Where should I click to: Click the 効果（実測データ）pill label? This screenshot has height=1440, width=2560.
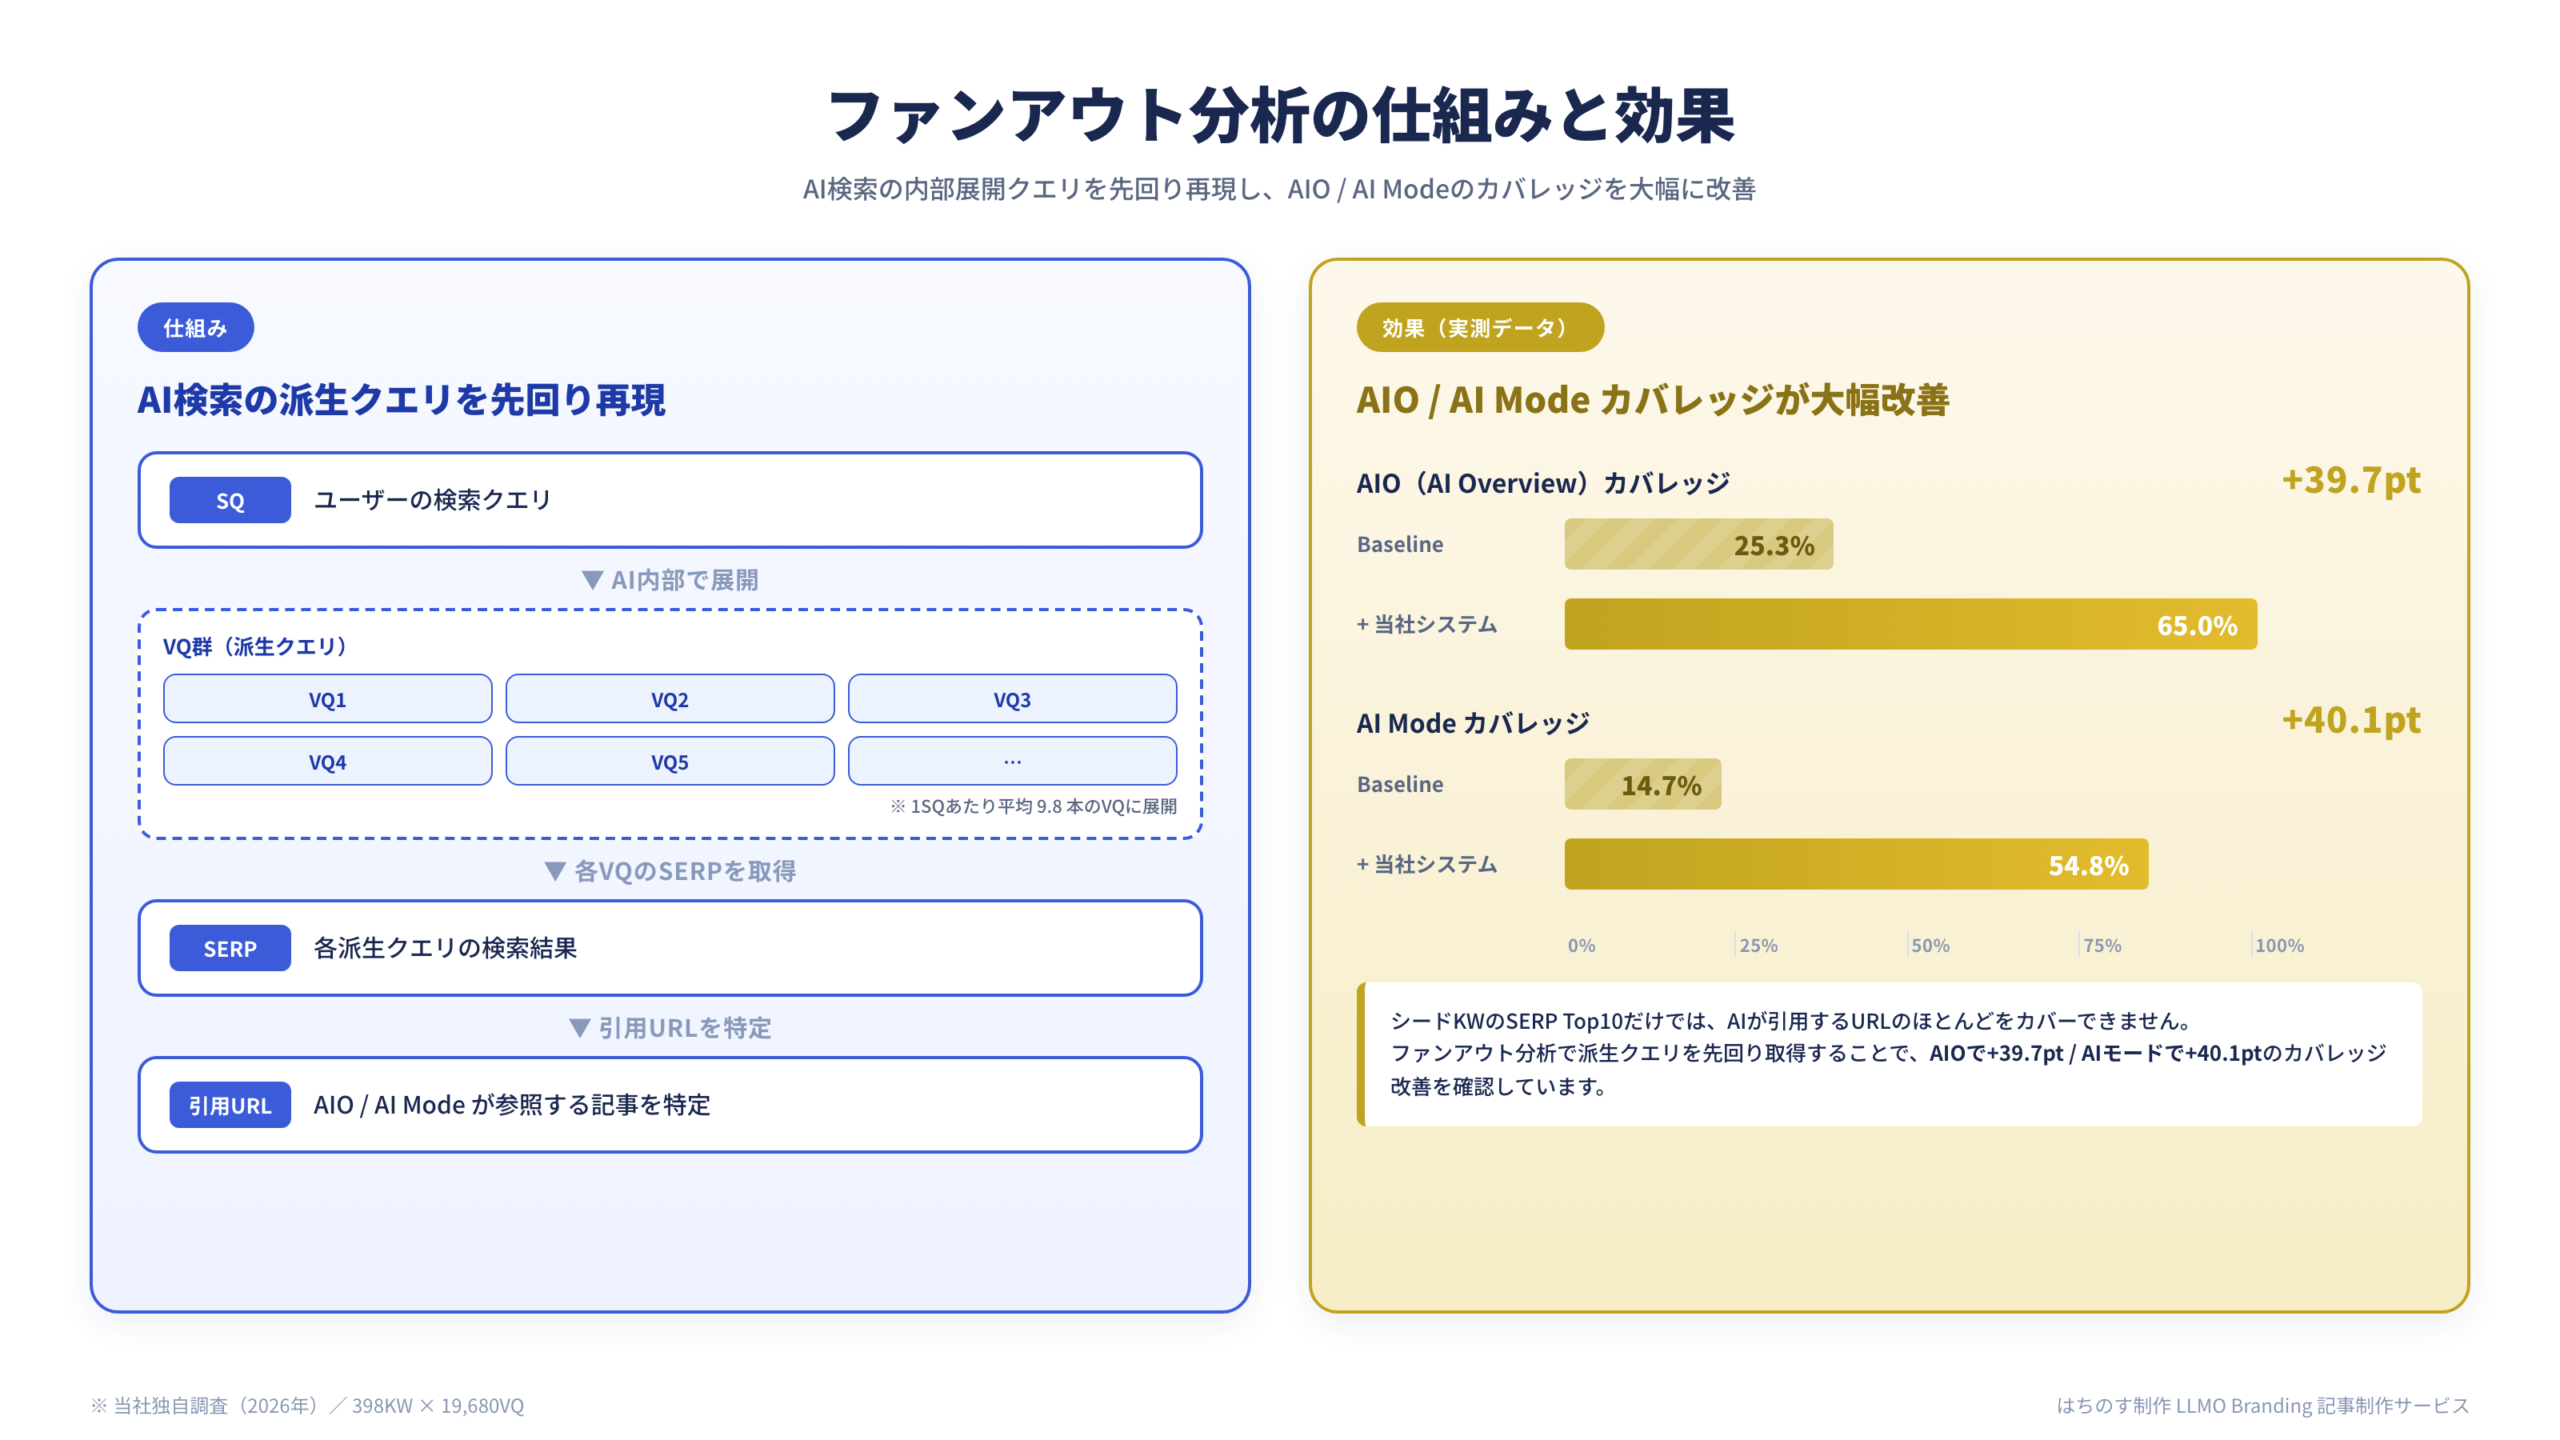click(1482, 326)
